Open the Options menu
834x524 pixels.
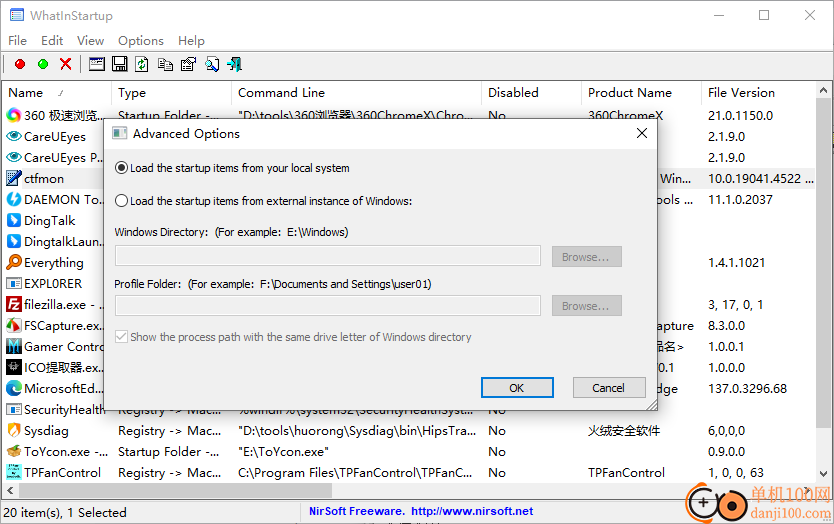point(141,40)
